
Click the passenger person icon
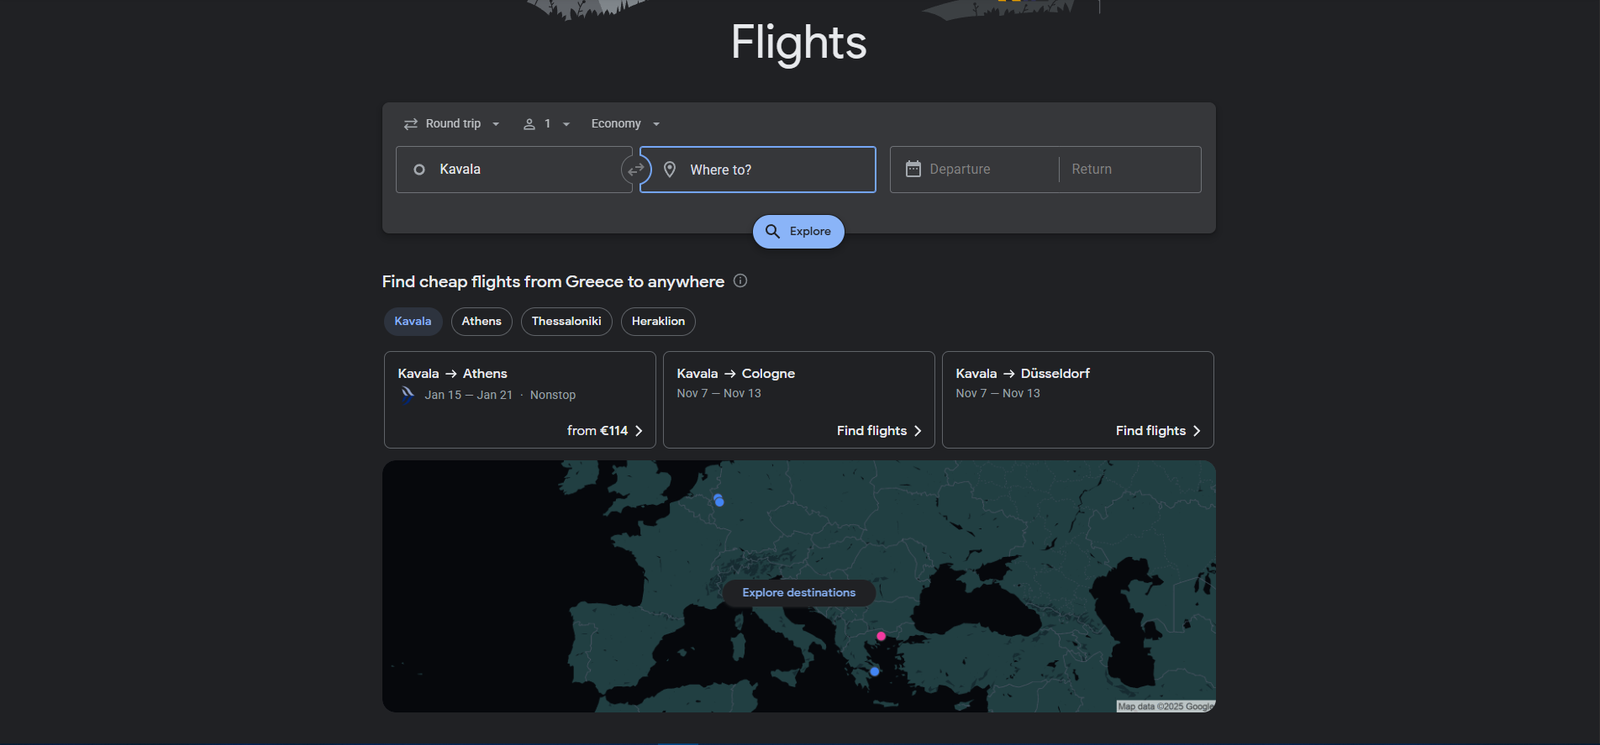(529, 124)
